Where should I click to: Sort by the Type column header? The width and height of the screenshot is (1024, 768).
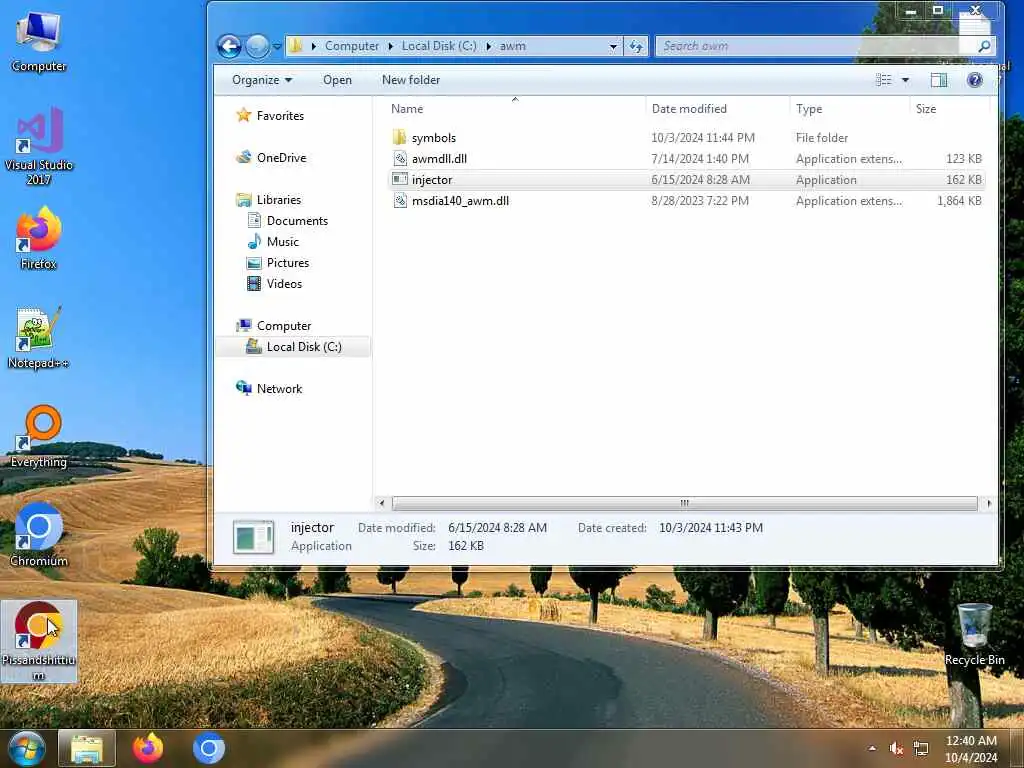[x=808, y=108]
